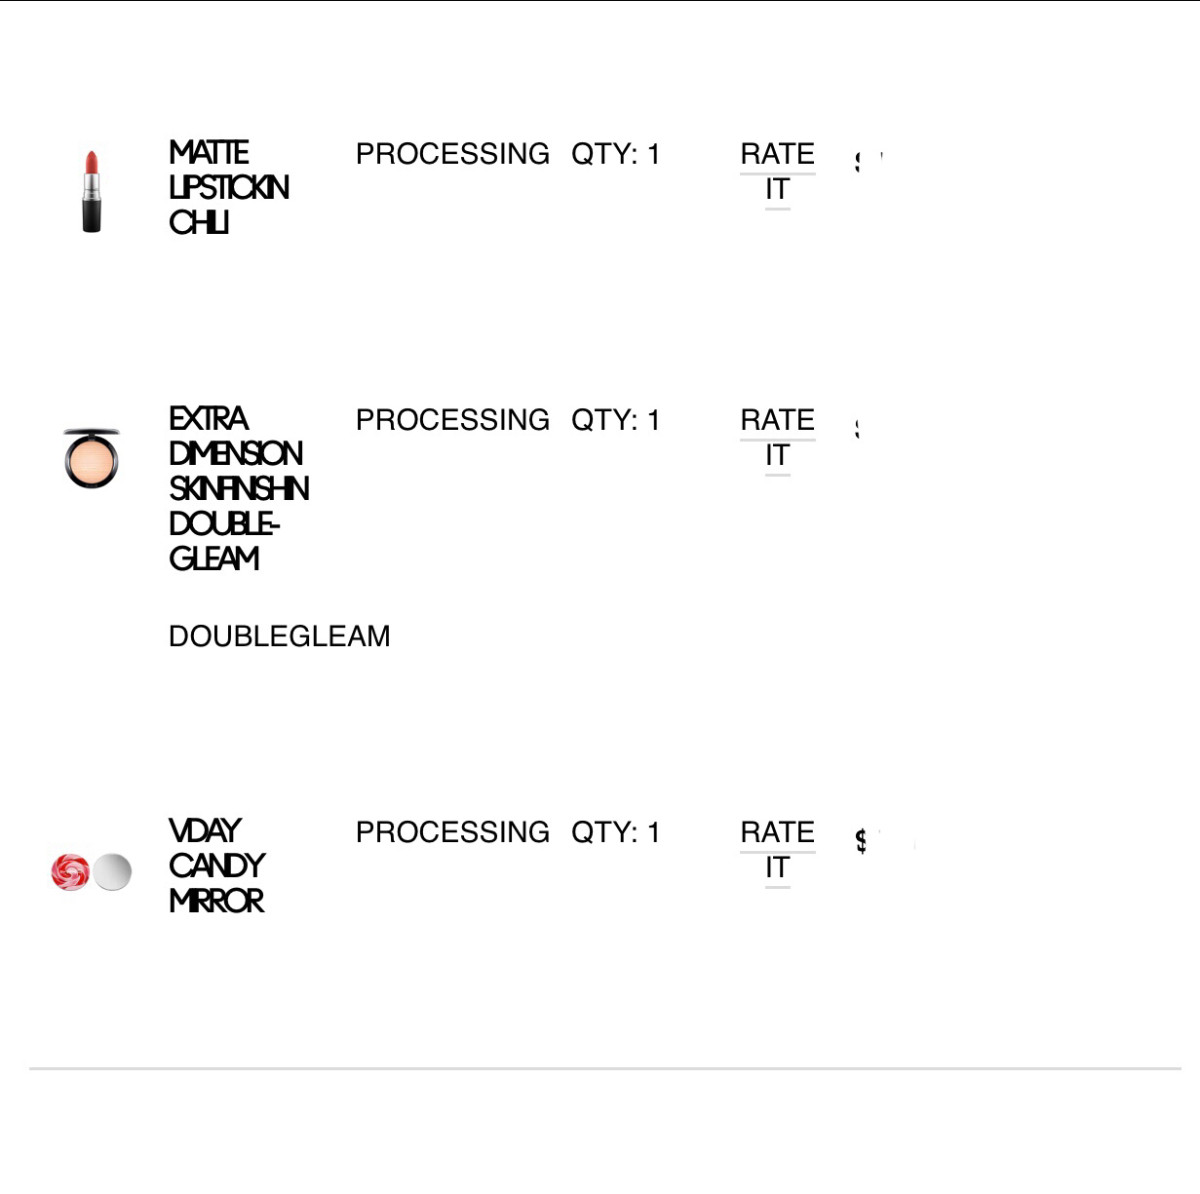
Task: Rate It for VDay Candy Mirror
Action: pyautogui.click(x=777, y=850)
